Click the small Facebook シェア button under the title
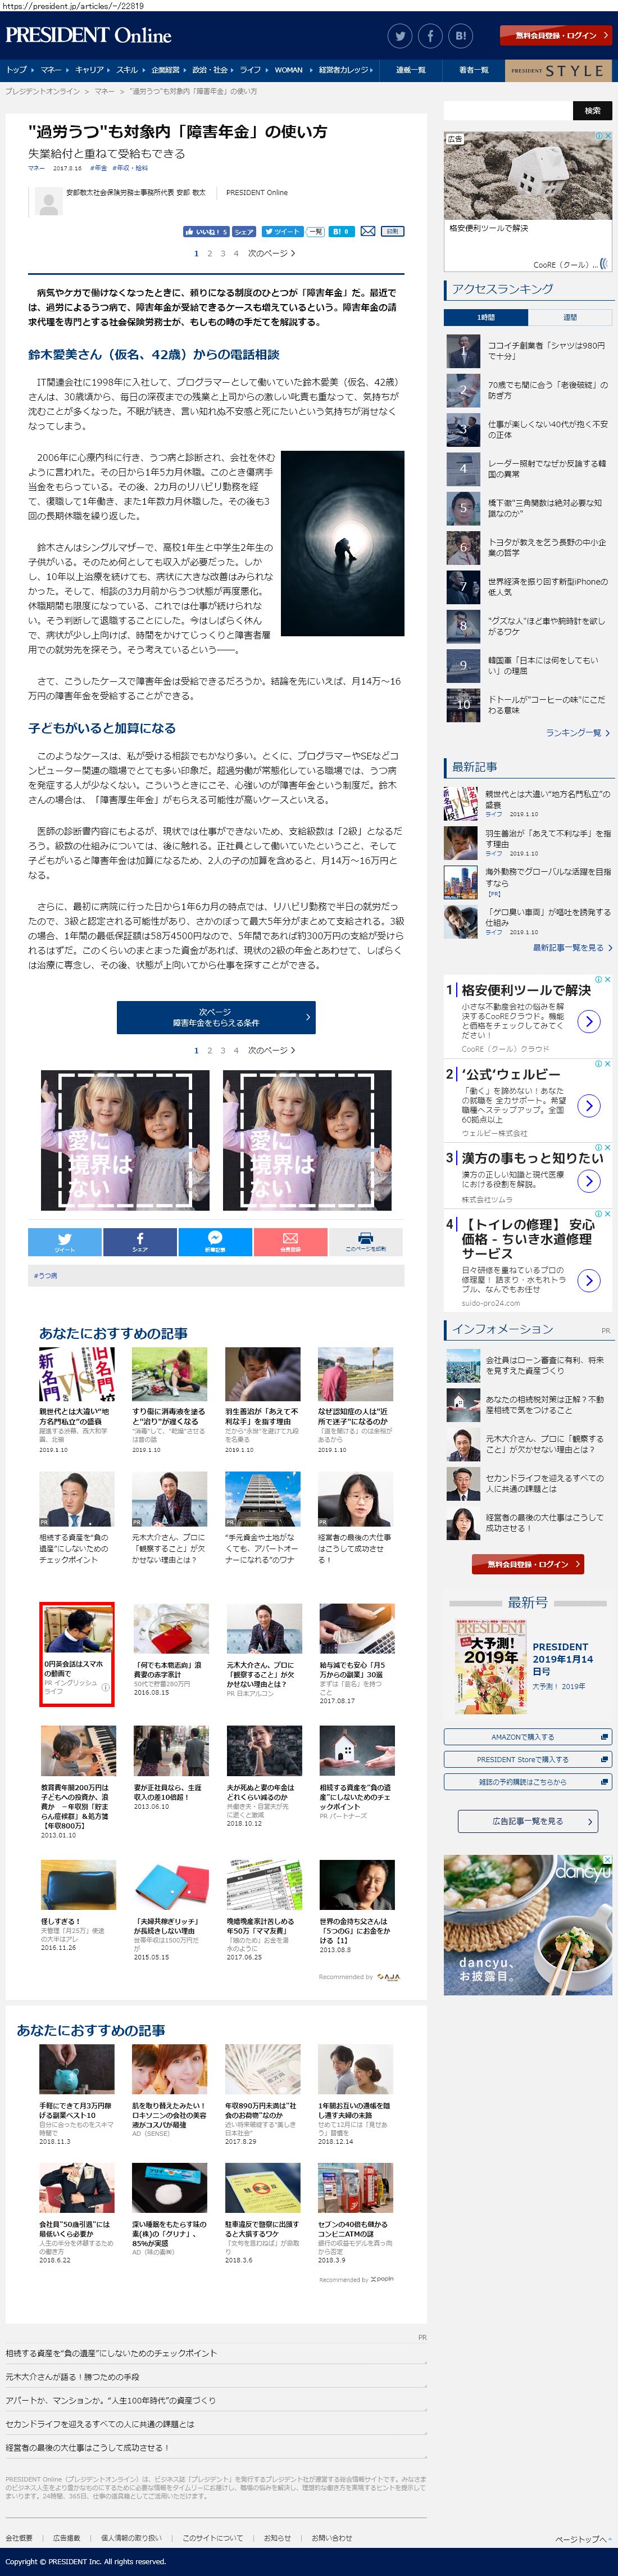618x2576 pixels. click(x=244, y=231)
